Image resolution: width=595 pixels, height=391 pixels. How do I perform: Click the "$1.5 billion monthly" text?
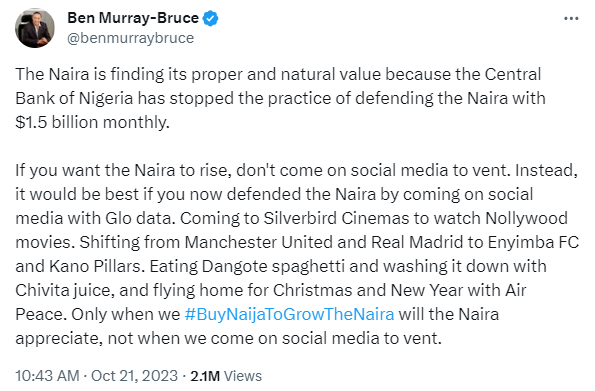[x=91, y=122]
